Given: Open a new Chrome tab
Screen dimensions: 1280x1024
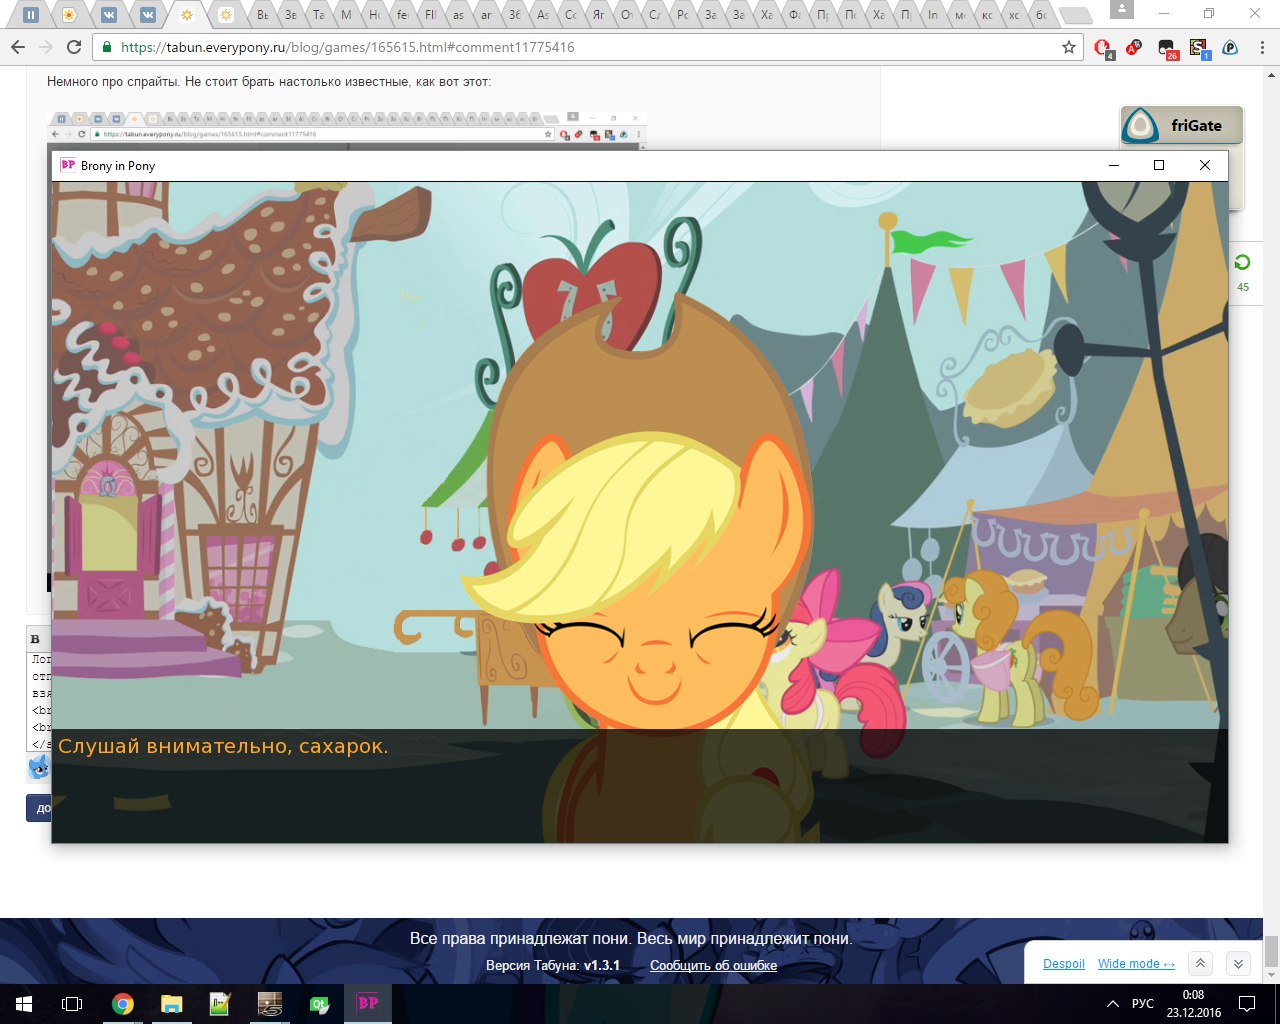Looking at the screenshot, I should [1074, 15].
